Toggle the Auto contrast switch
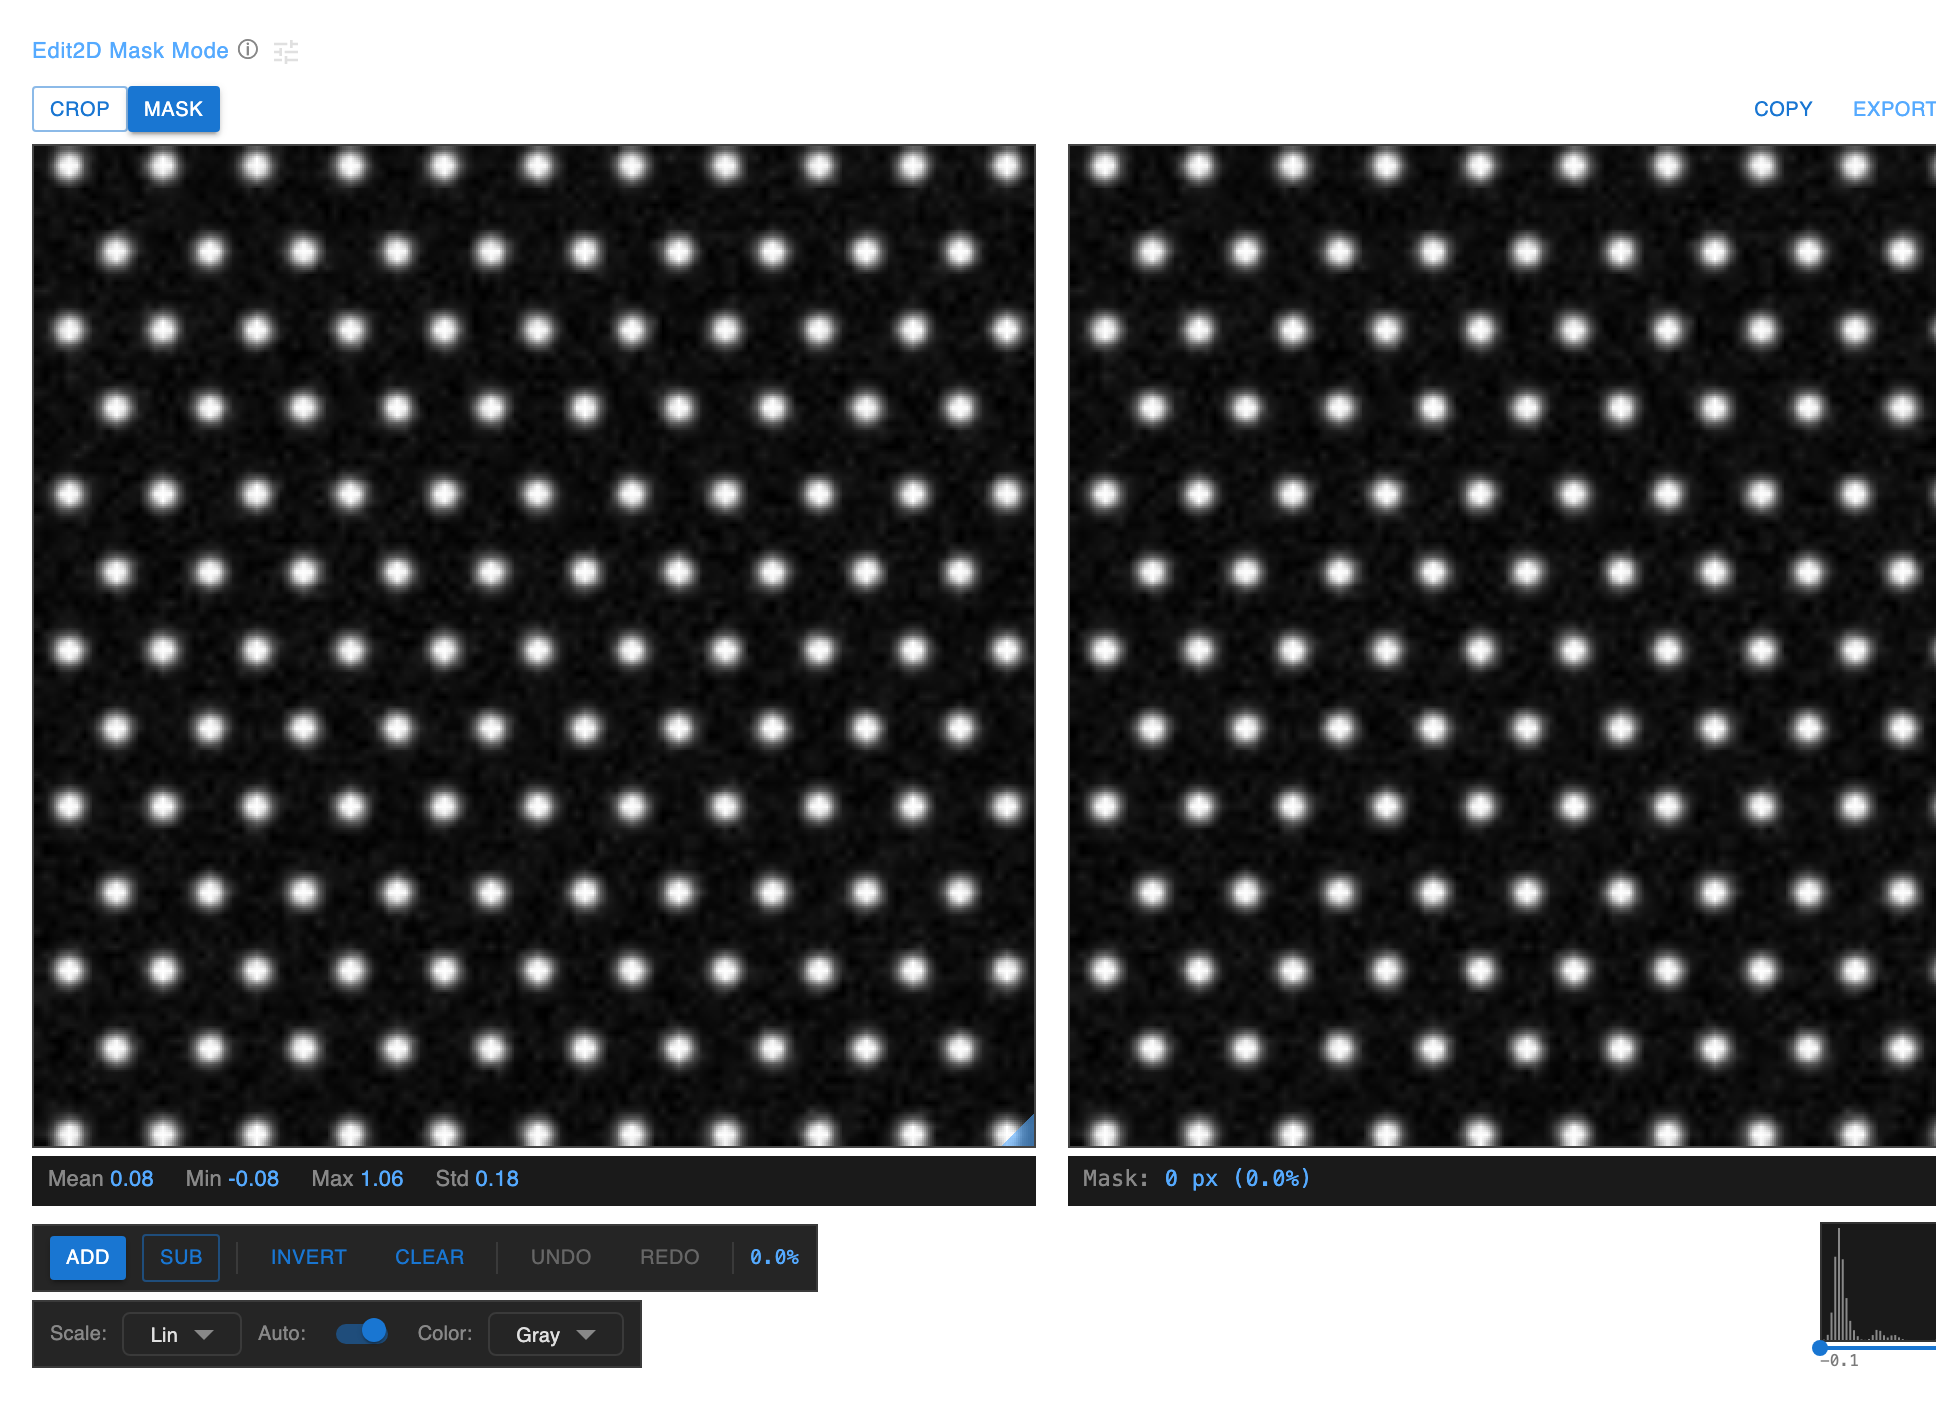Viewport: 1936px width, 1402px height. tap(362, 1333)
